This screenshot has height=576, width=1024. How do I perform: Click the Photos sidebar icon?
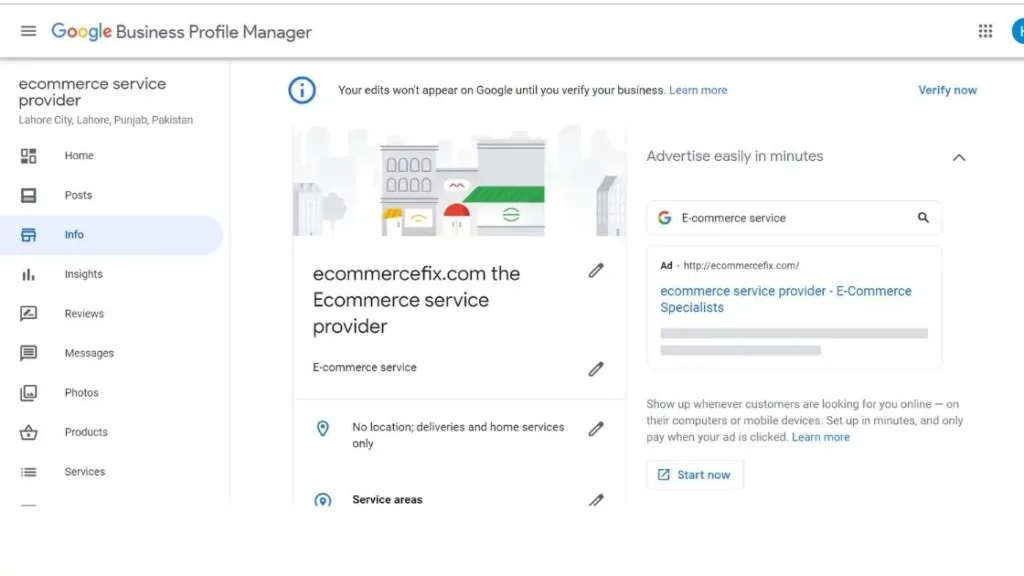(28, 392)
